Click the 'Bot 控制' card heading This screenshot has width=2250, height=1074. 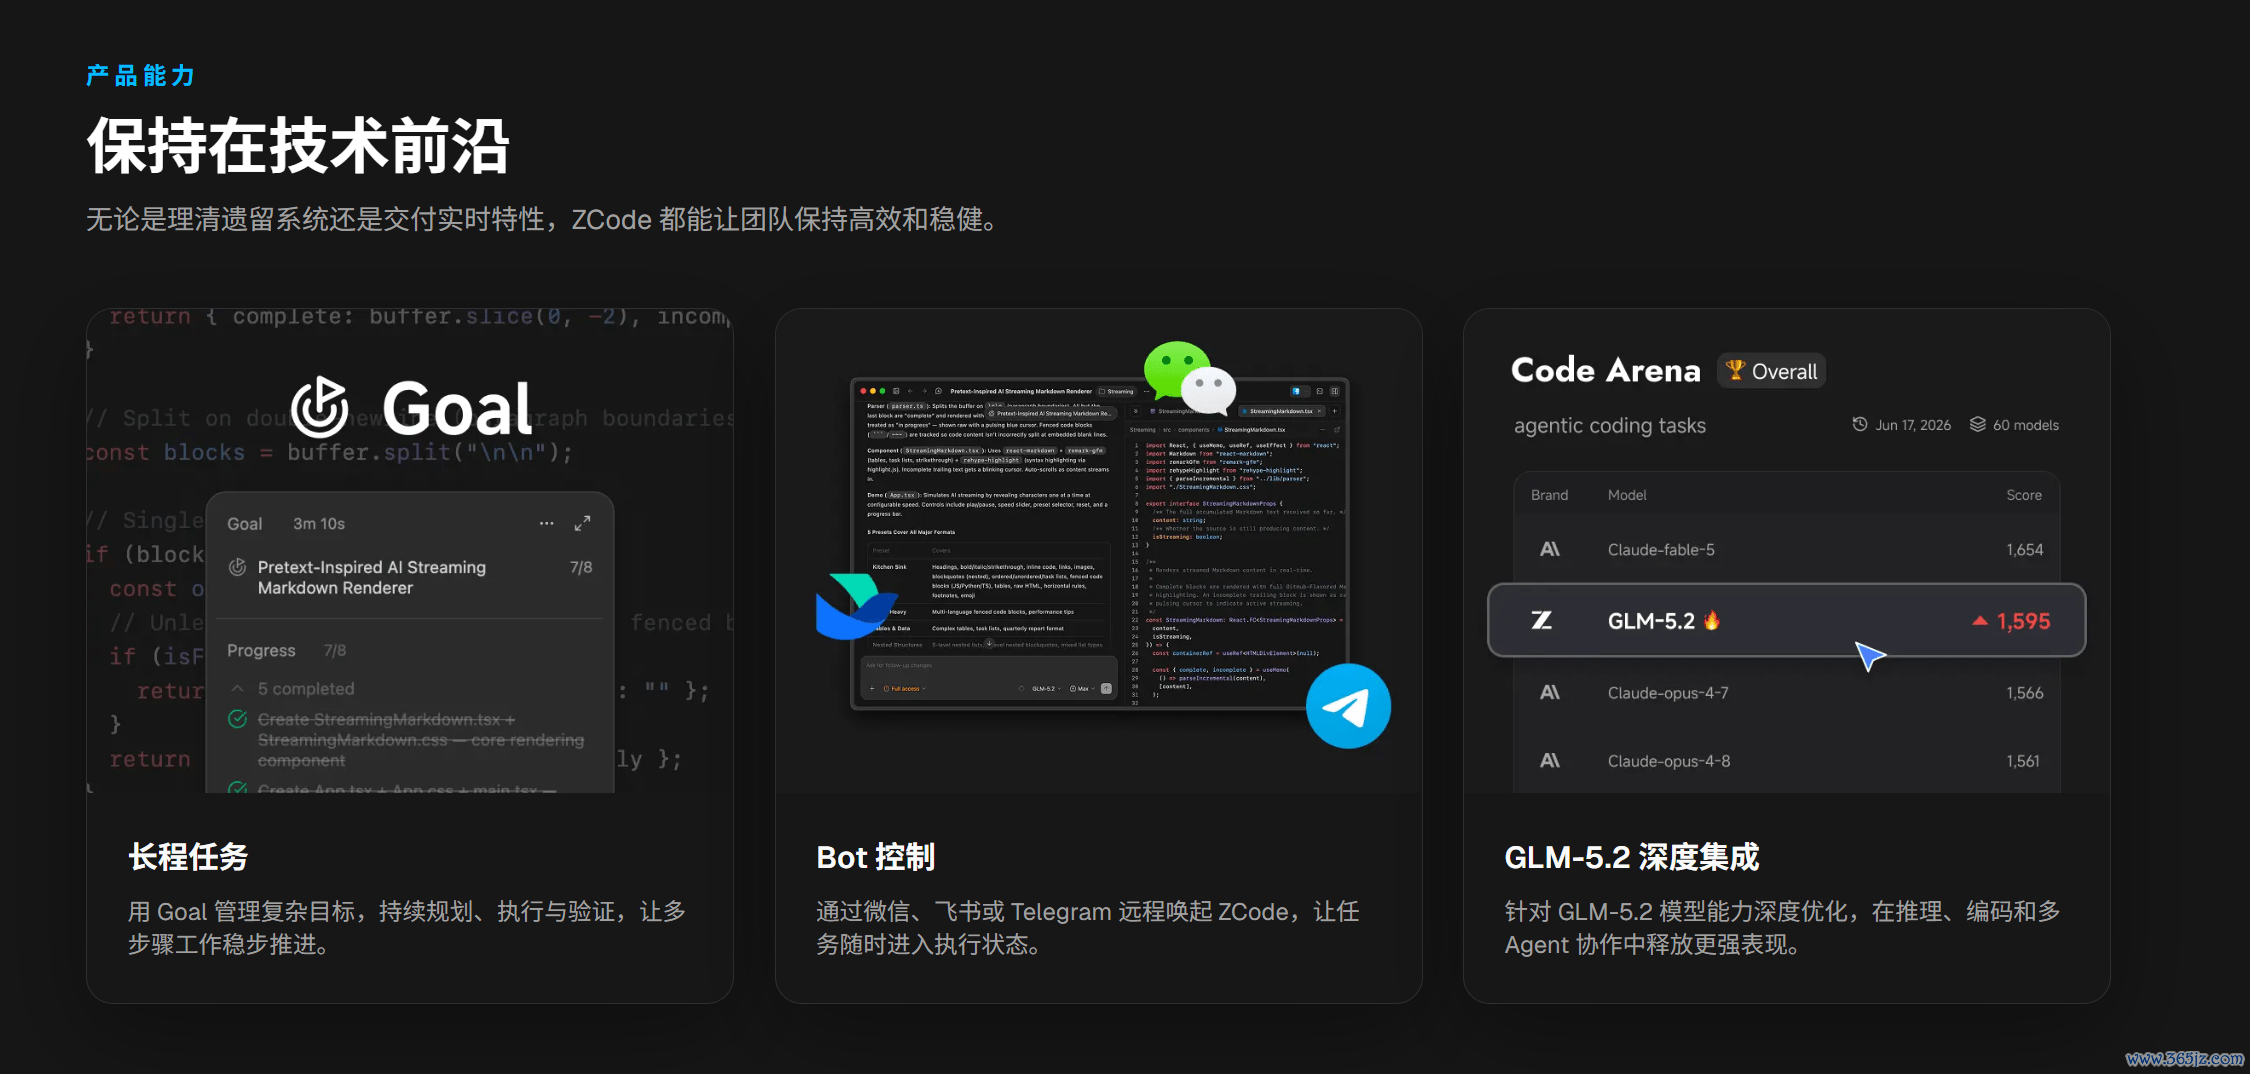876,856
